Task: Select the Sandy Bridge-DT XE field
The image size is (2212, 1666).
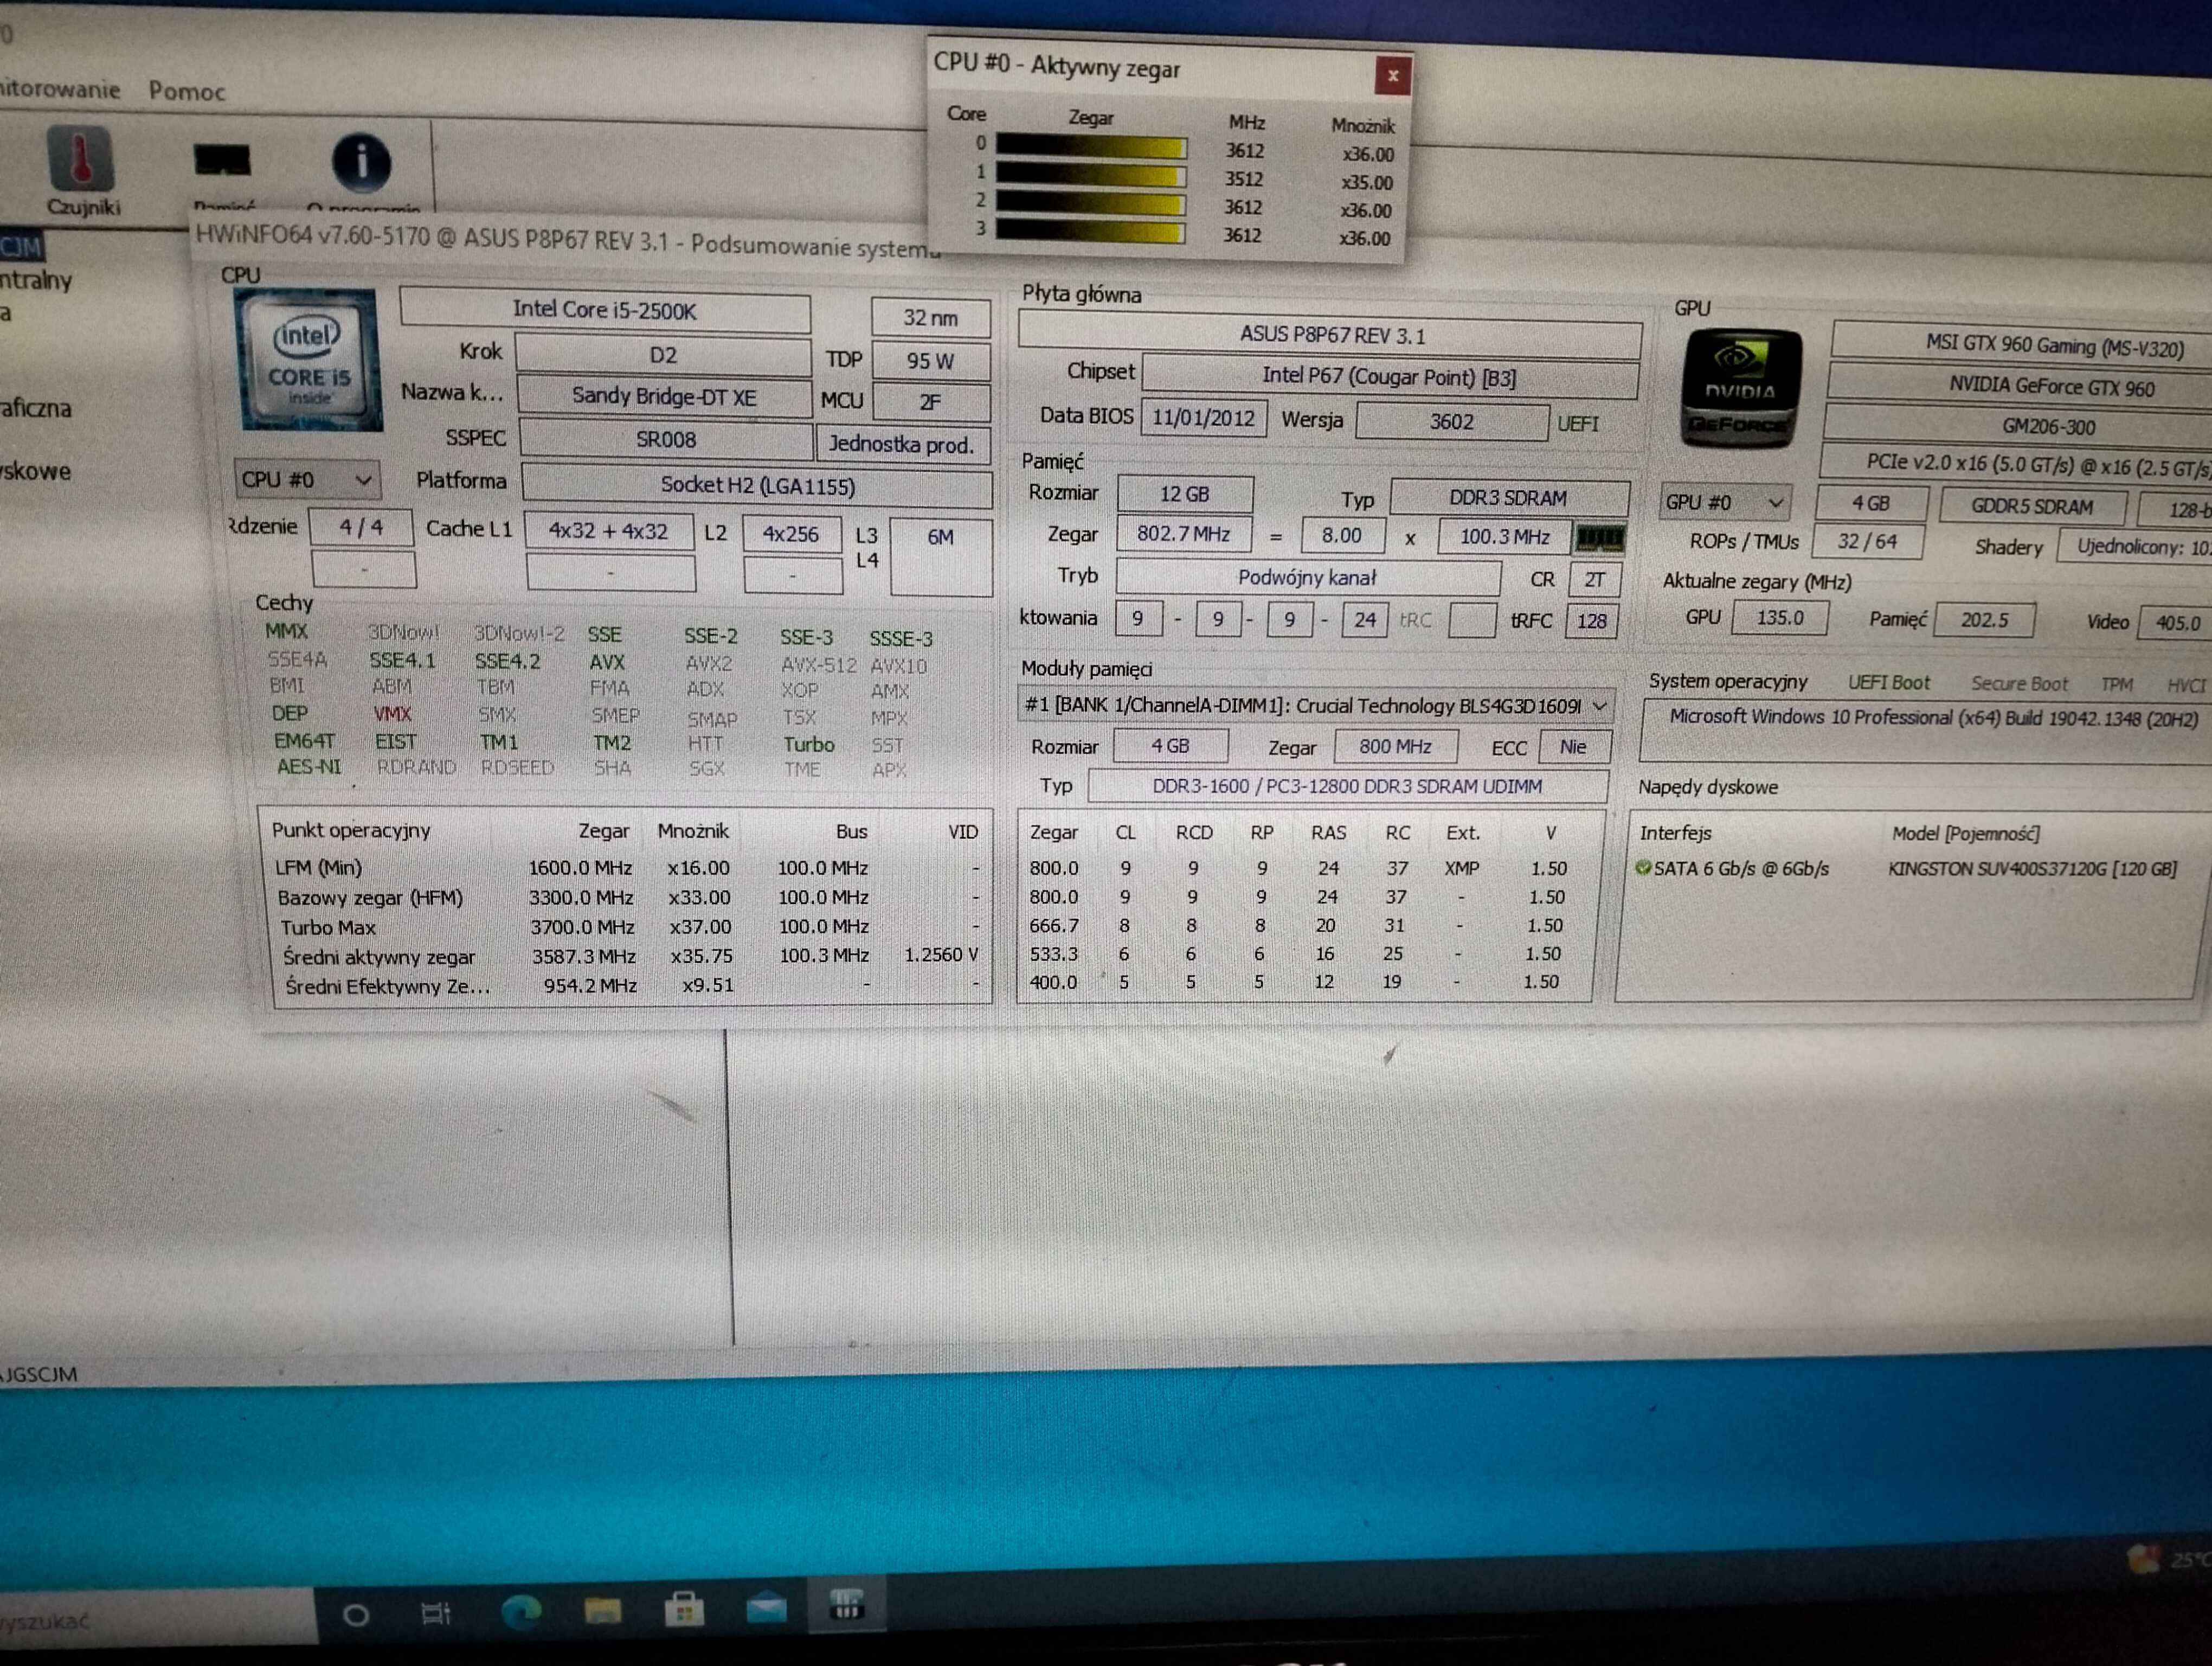Action: pos(664,397)
